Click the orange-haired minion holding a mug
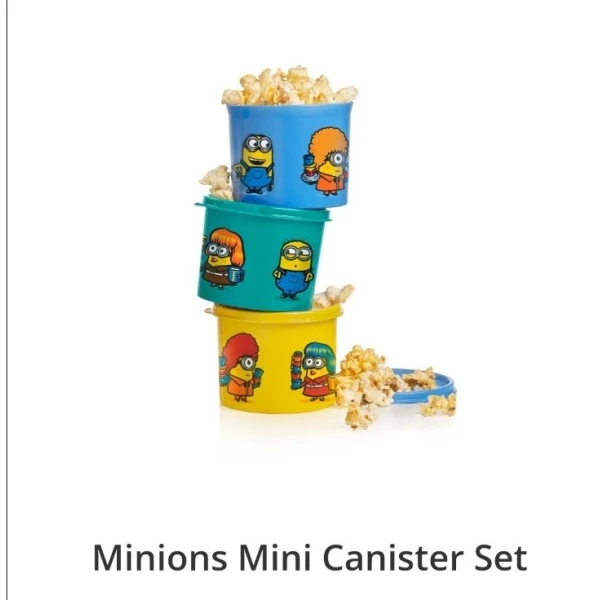The height and width of the screenshot is (600, 600). pyautogui.click(x=222, y=258)
